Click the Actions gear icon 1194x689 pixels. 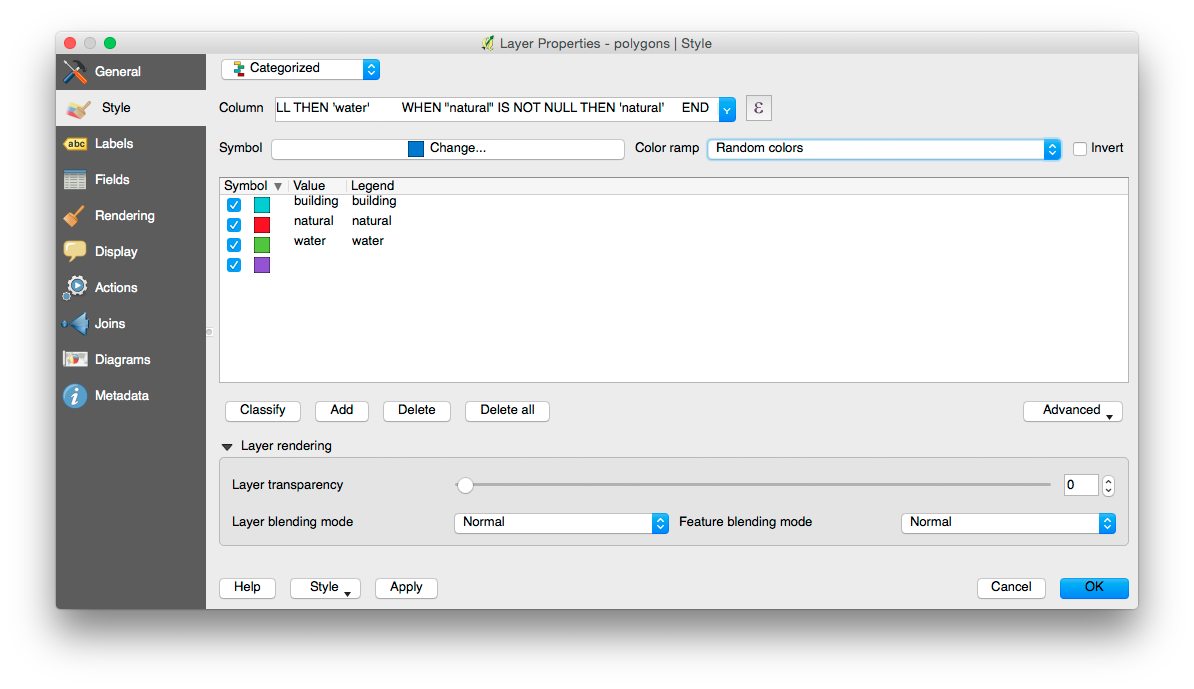(75, 288)
